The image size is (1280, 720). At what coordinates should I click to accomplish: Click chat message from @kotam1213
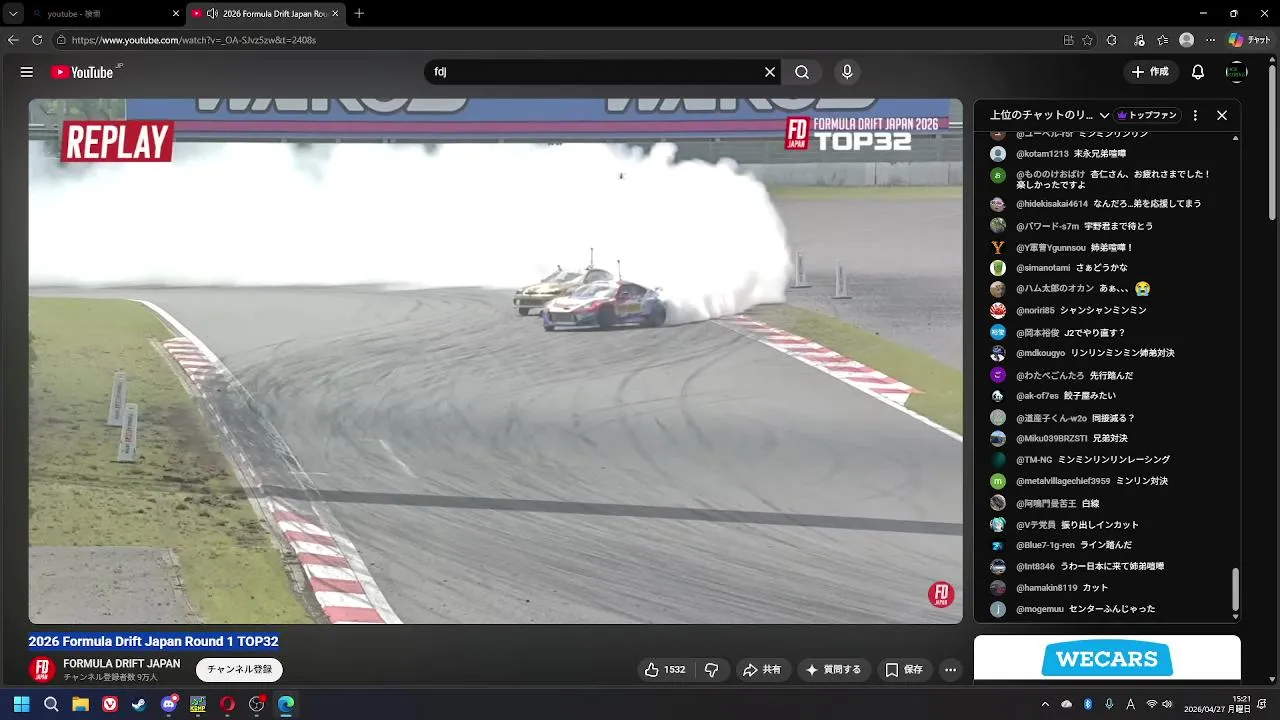click(x=1071, y=154)
